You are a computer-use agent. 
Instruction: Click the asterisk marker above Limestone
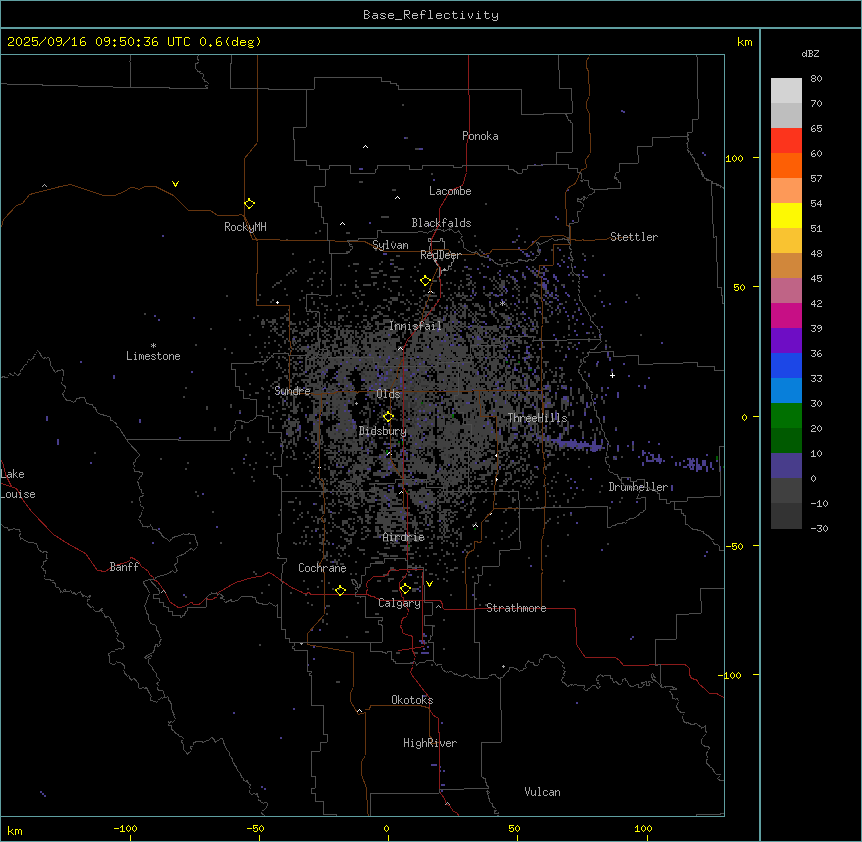point(153,345)
